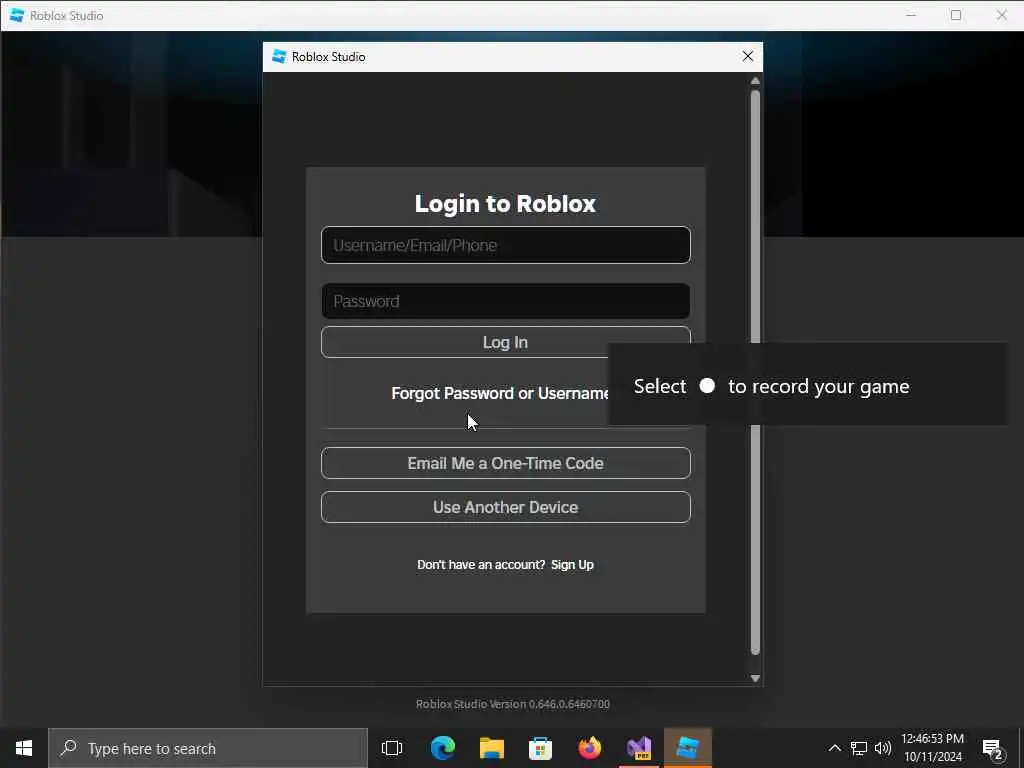Click the Log In button

pyautogui.click(x=505, y=342)
